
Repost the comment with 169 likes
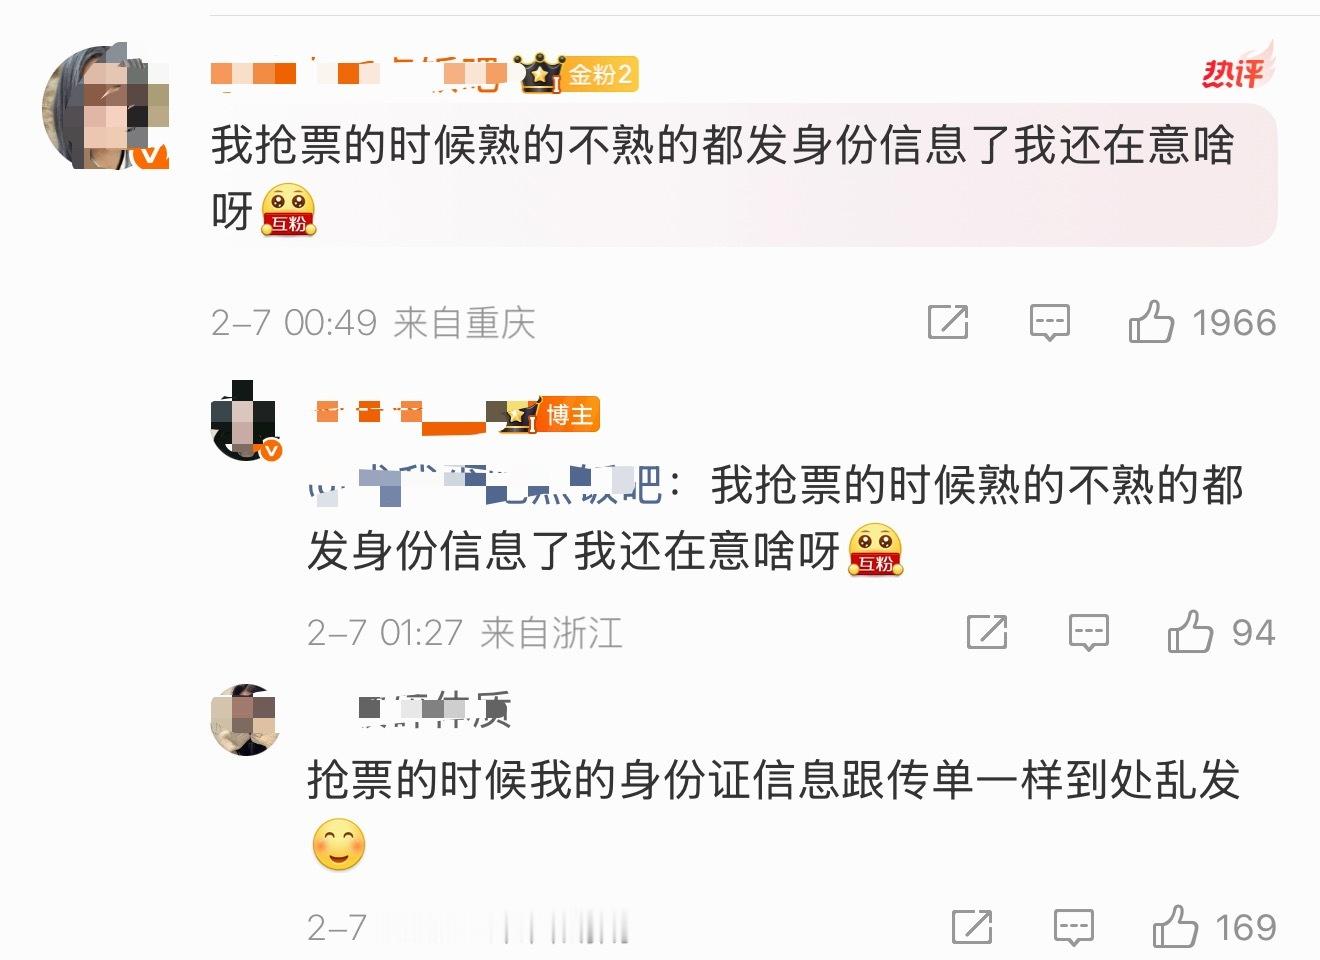click(x=972, y=927)
